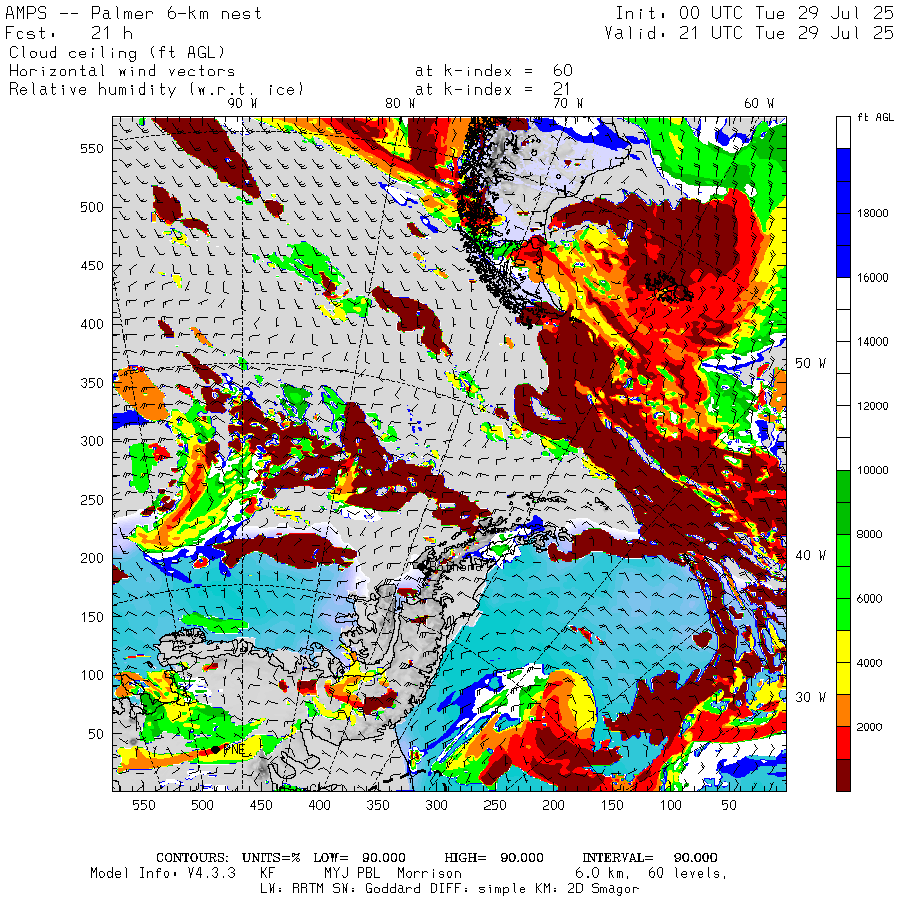Click the vertical axis tick label 250

[x=92, y=500]
